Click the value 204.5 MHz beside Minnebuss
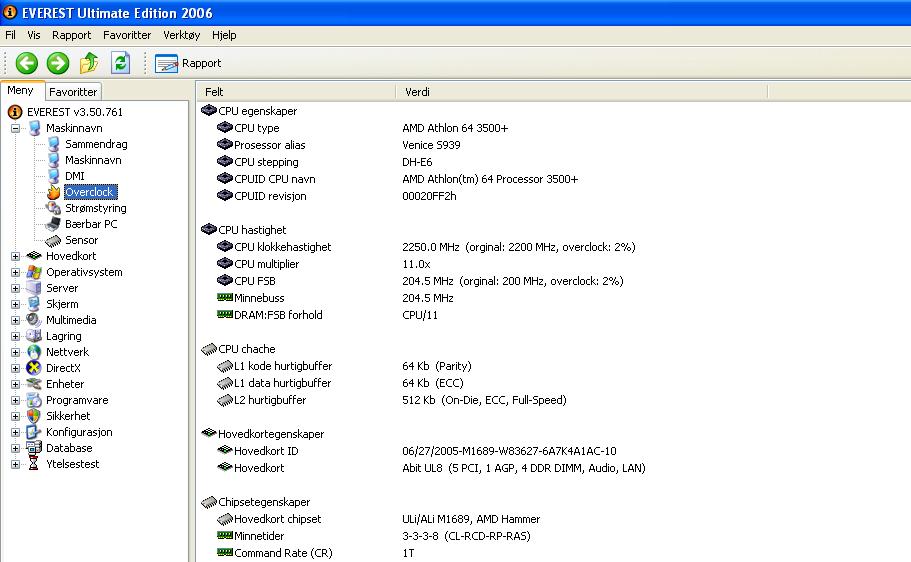The height and width of the screenshot is (562, 911). (x=428, y=298)
